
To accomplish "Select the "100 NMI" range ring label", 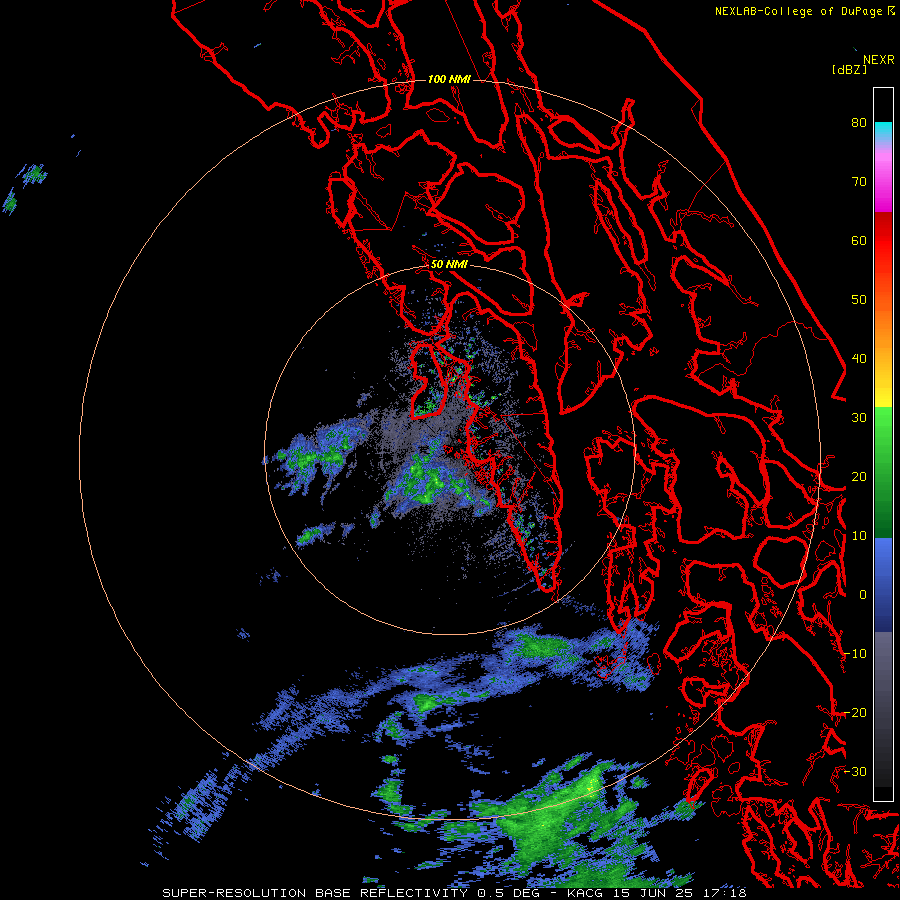I will pyautogui.click(x=449, y=79).
